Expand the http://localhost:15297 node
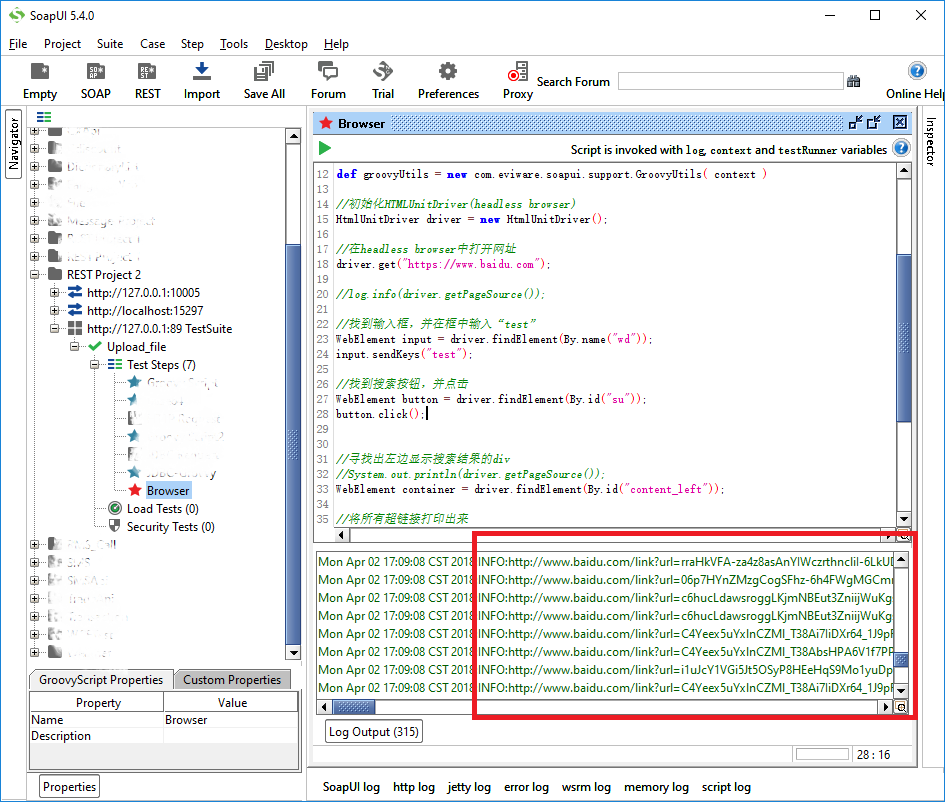The height and width of the screenshot is (802, 945). tap(55, 311)
